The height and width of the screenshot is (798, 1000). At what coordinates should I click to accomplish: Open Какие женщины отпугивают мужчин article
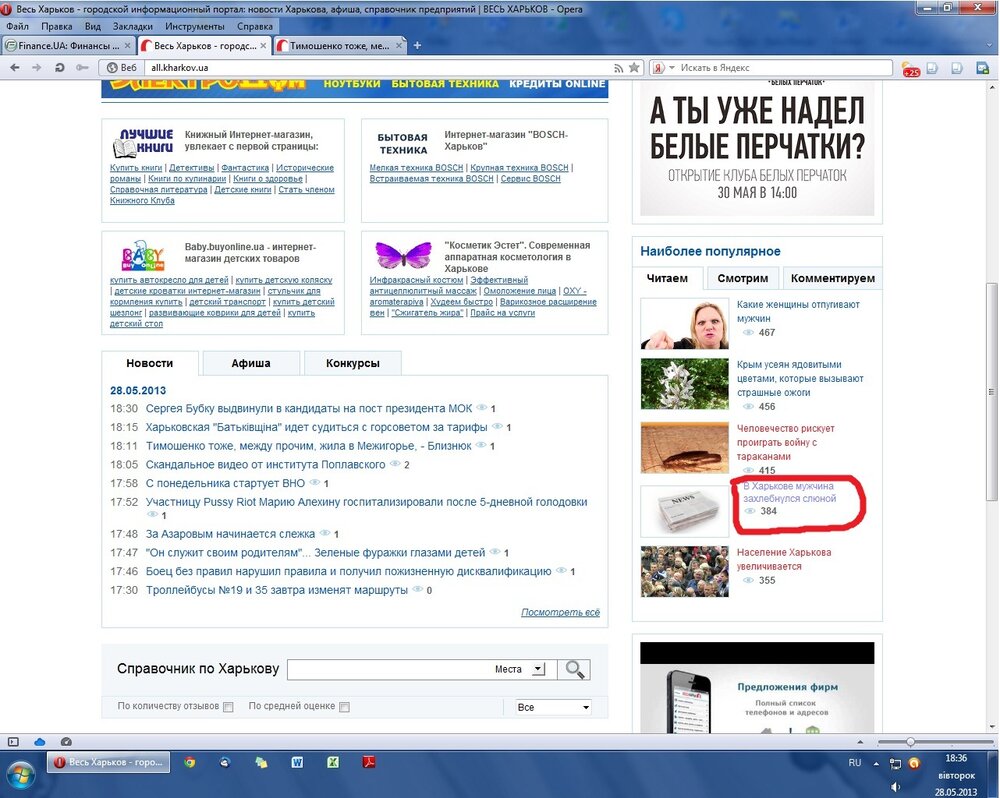click(x=798, y=311)
